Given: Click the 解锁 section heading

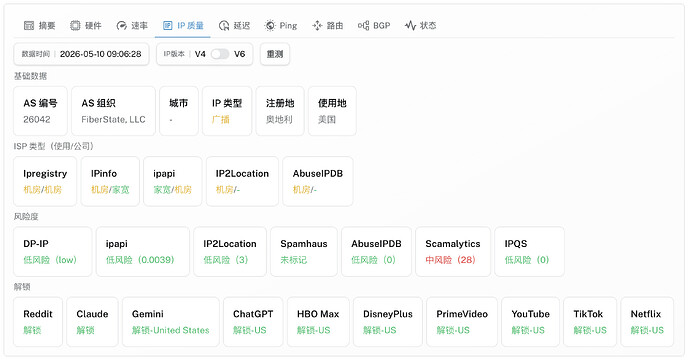Looking at the screenshot, I should click(22, 287).
